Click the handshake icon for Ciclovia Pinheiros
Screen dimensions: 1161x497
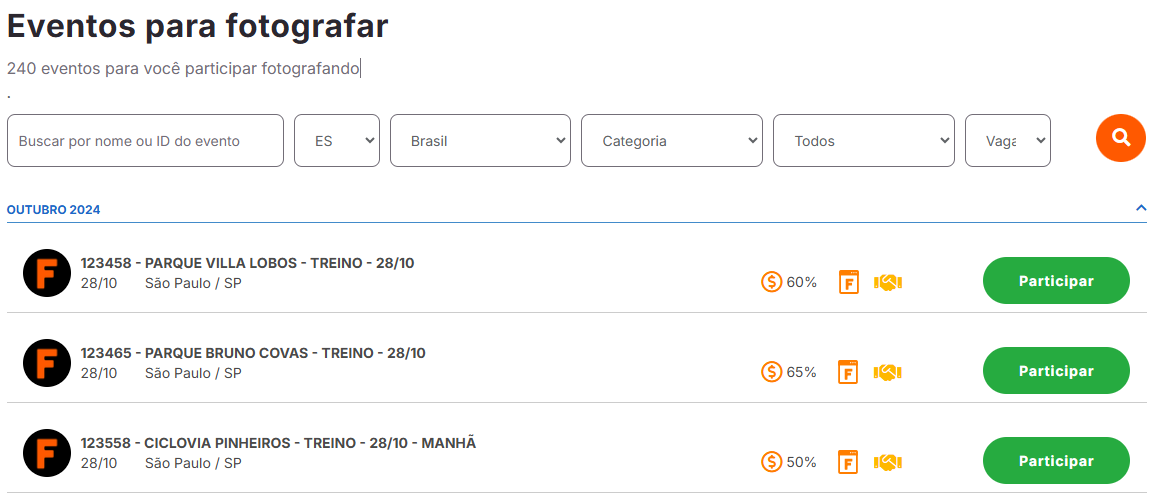point(888,463)
